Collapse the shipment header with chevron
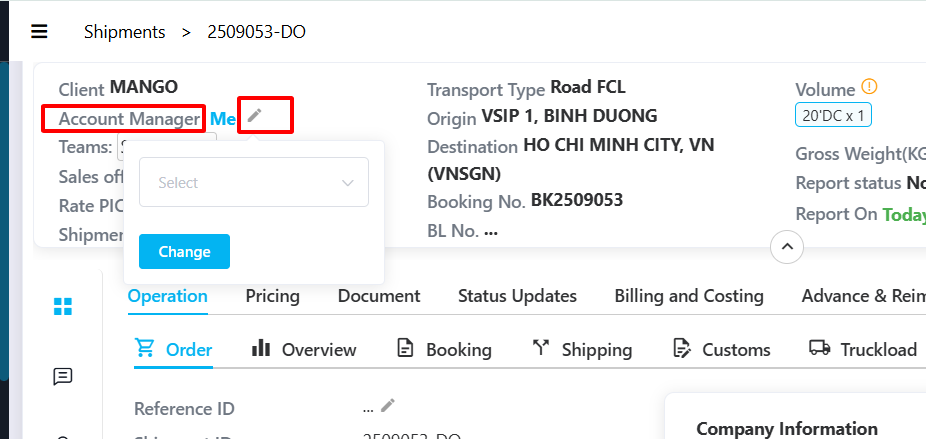 click(x=787, y=246)
